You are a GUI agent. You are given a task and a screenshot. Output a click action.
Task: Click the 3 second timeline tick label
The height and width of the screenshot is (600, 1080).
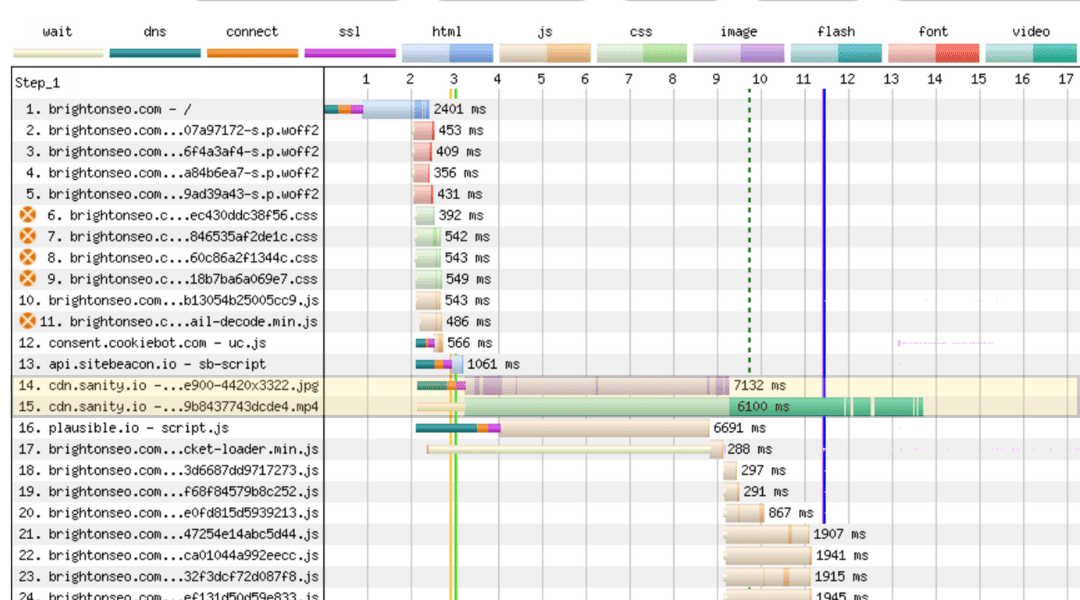pyautogui.click(x=453, y=79)
